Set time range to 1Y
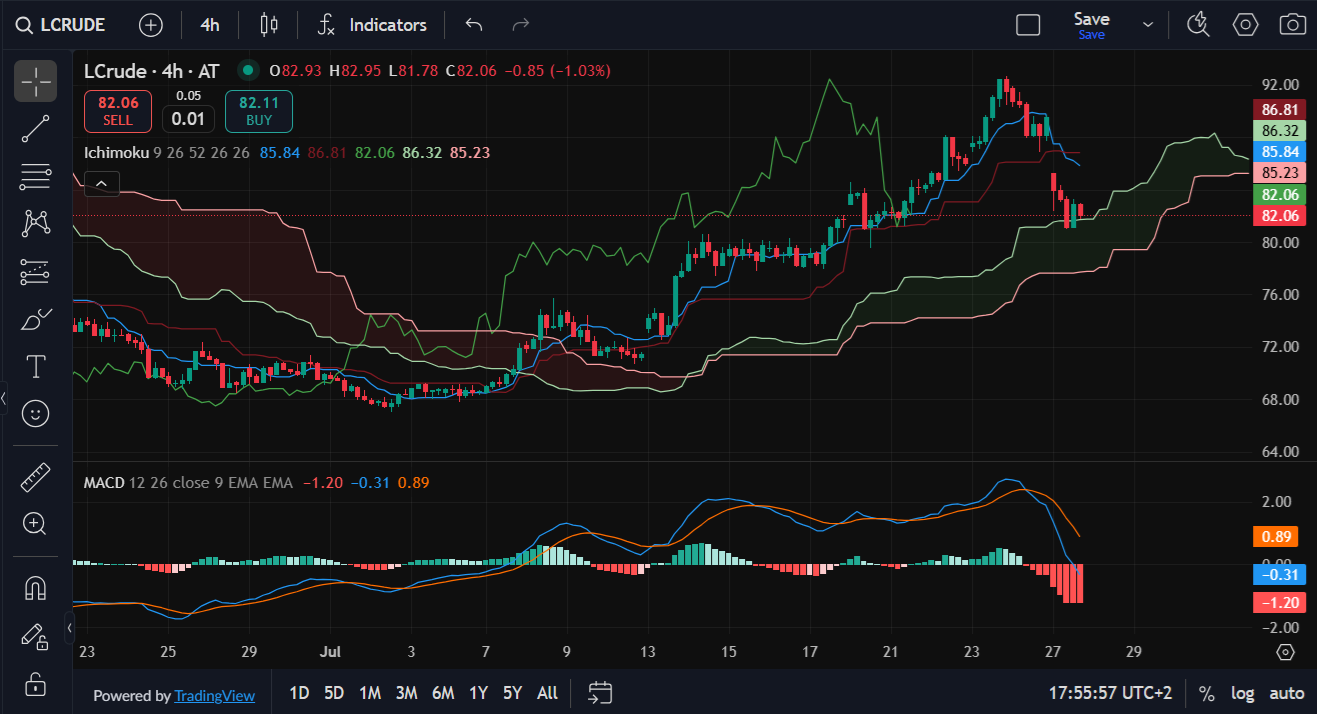This screenshot has width=1317, height=714. coord(478,693)
